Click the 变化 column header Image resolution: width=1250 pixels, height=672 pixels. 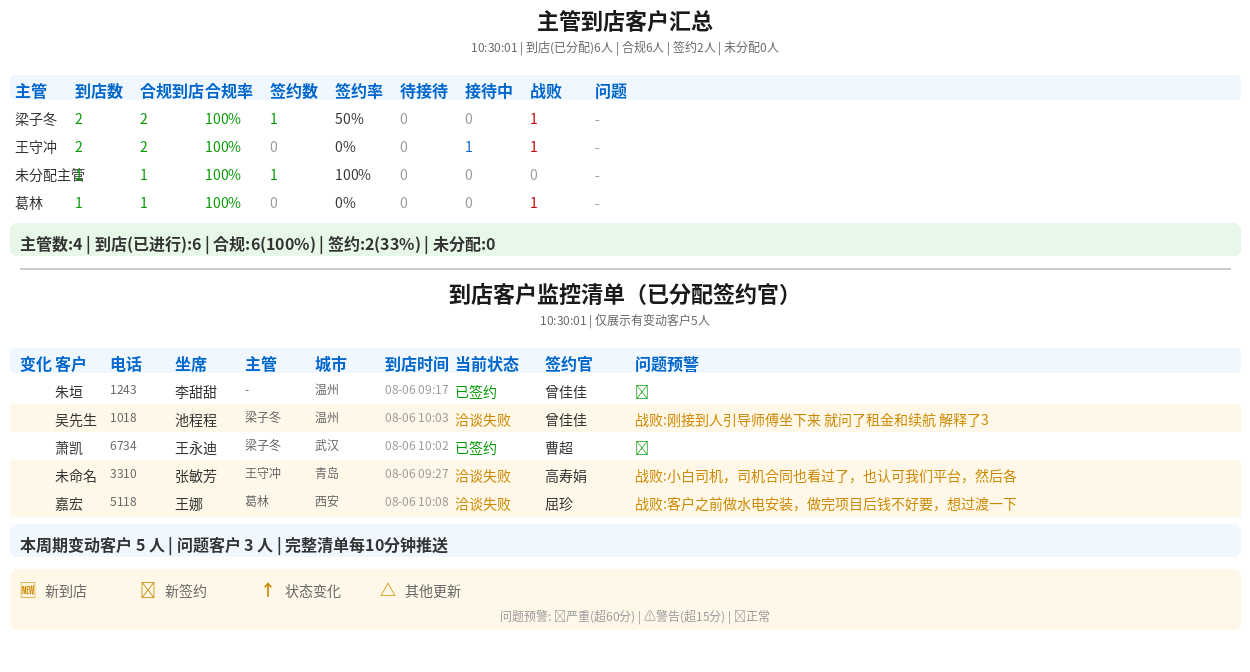click(x=36, y=364)
